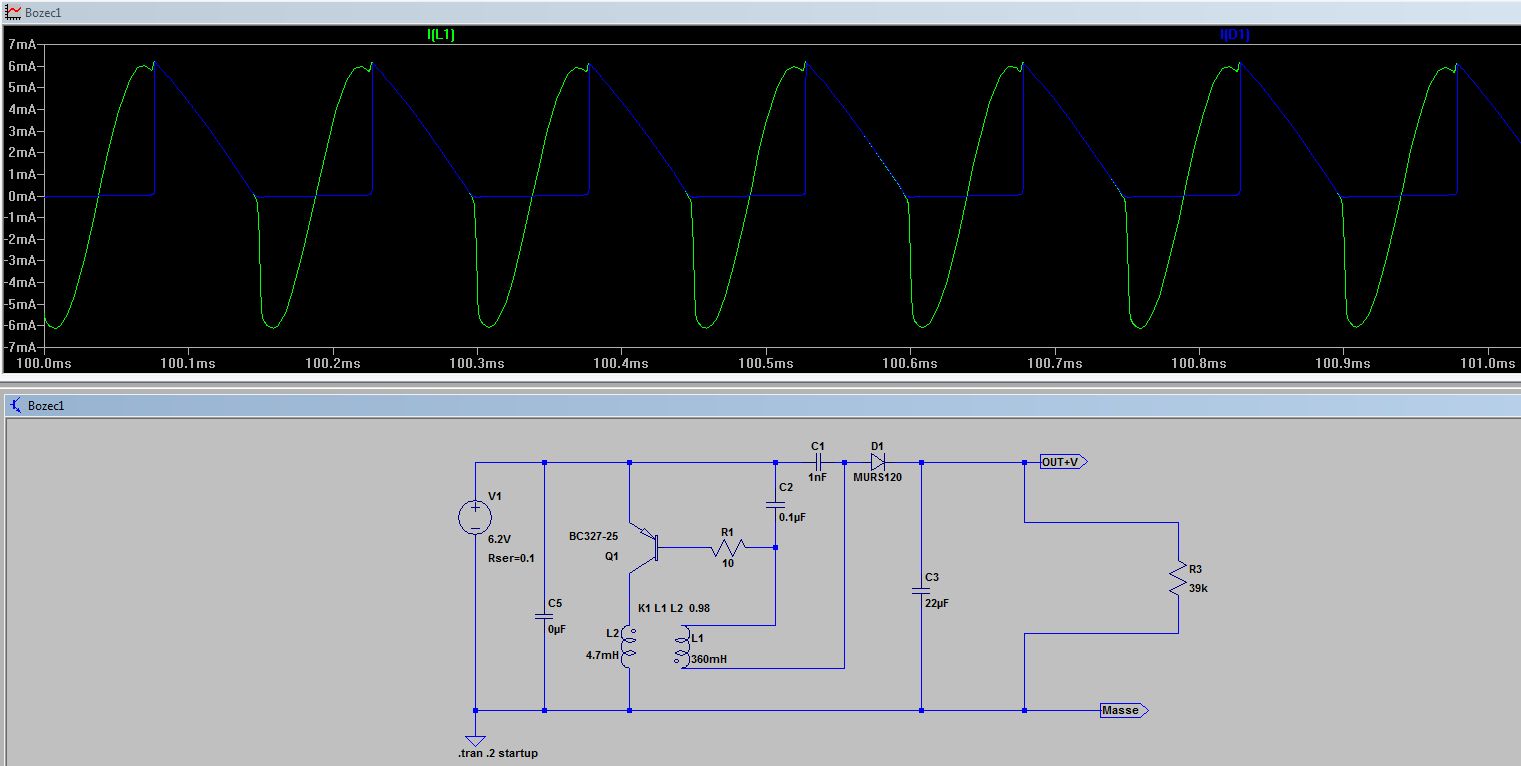1521x766 pixels.
Task: Click the BC327-25 transistor model text
Action: pos(594,537)
